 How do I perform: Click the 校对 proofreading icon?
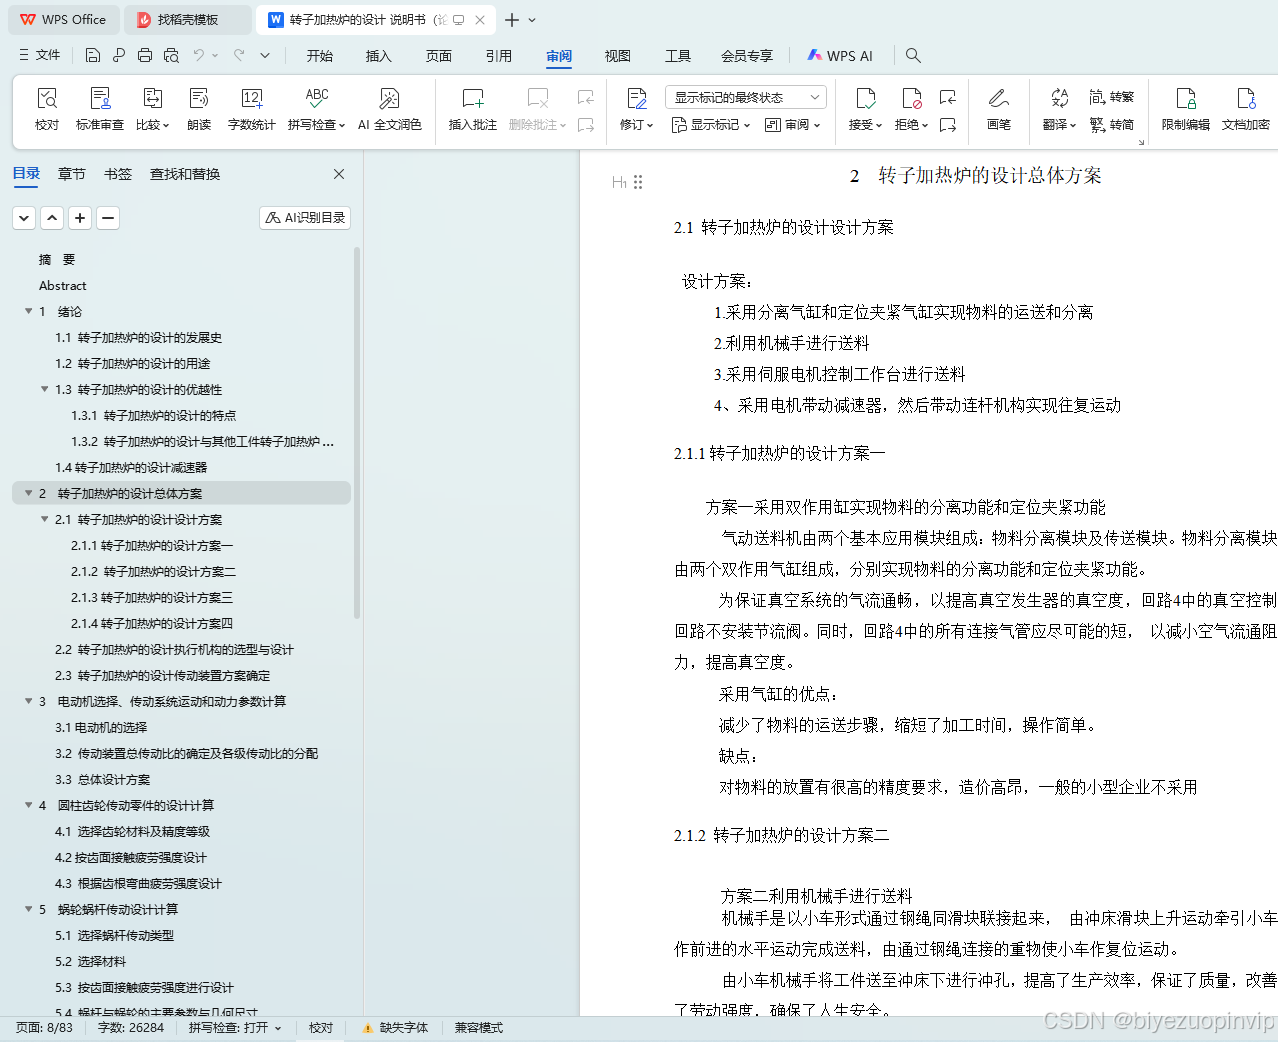(x=47, y=98)
